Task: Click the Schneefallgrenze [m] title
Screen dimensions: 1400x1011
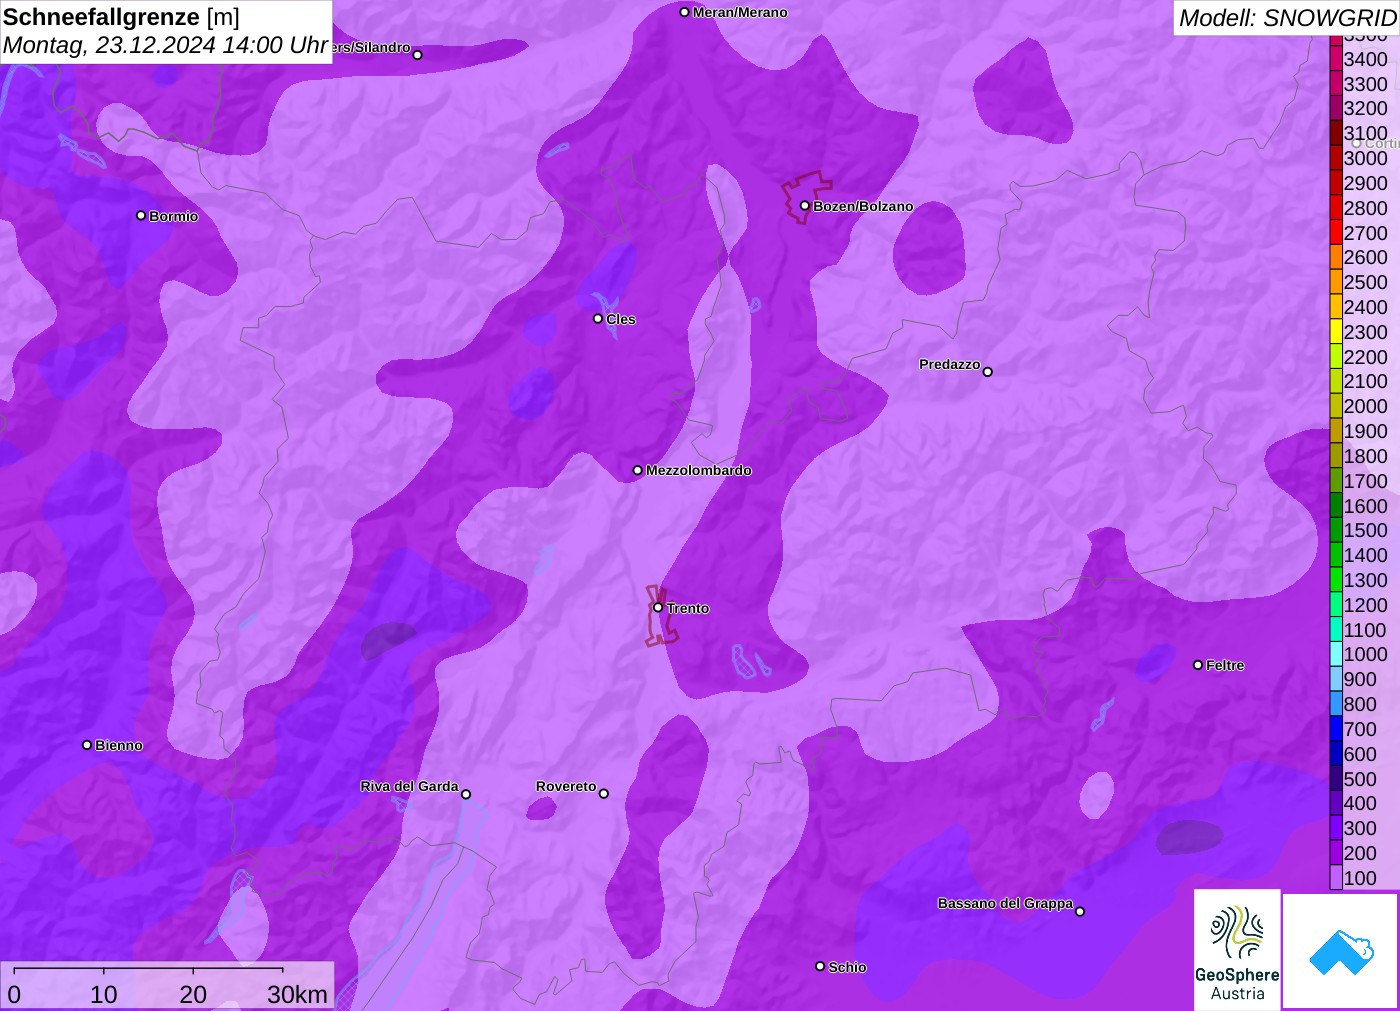Action: [x=121, y=17]
